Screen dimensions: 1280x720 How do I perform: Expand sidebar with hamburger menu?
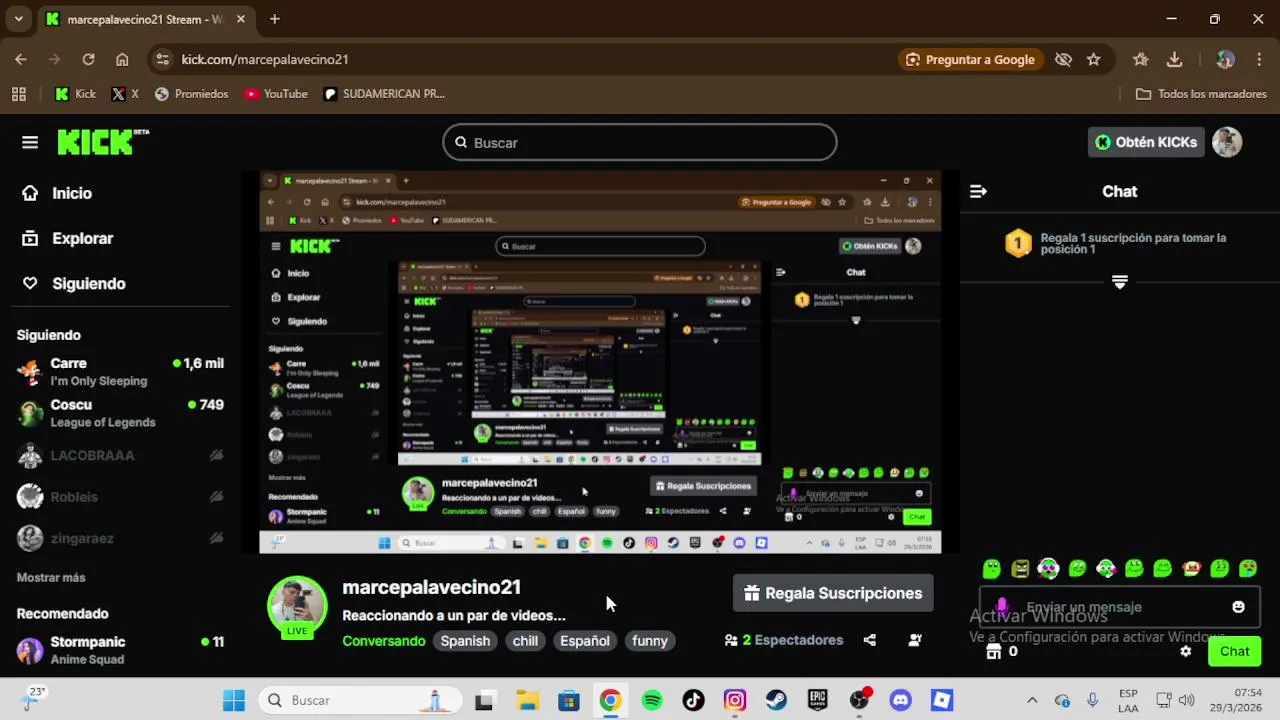point(30,142)
